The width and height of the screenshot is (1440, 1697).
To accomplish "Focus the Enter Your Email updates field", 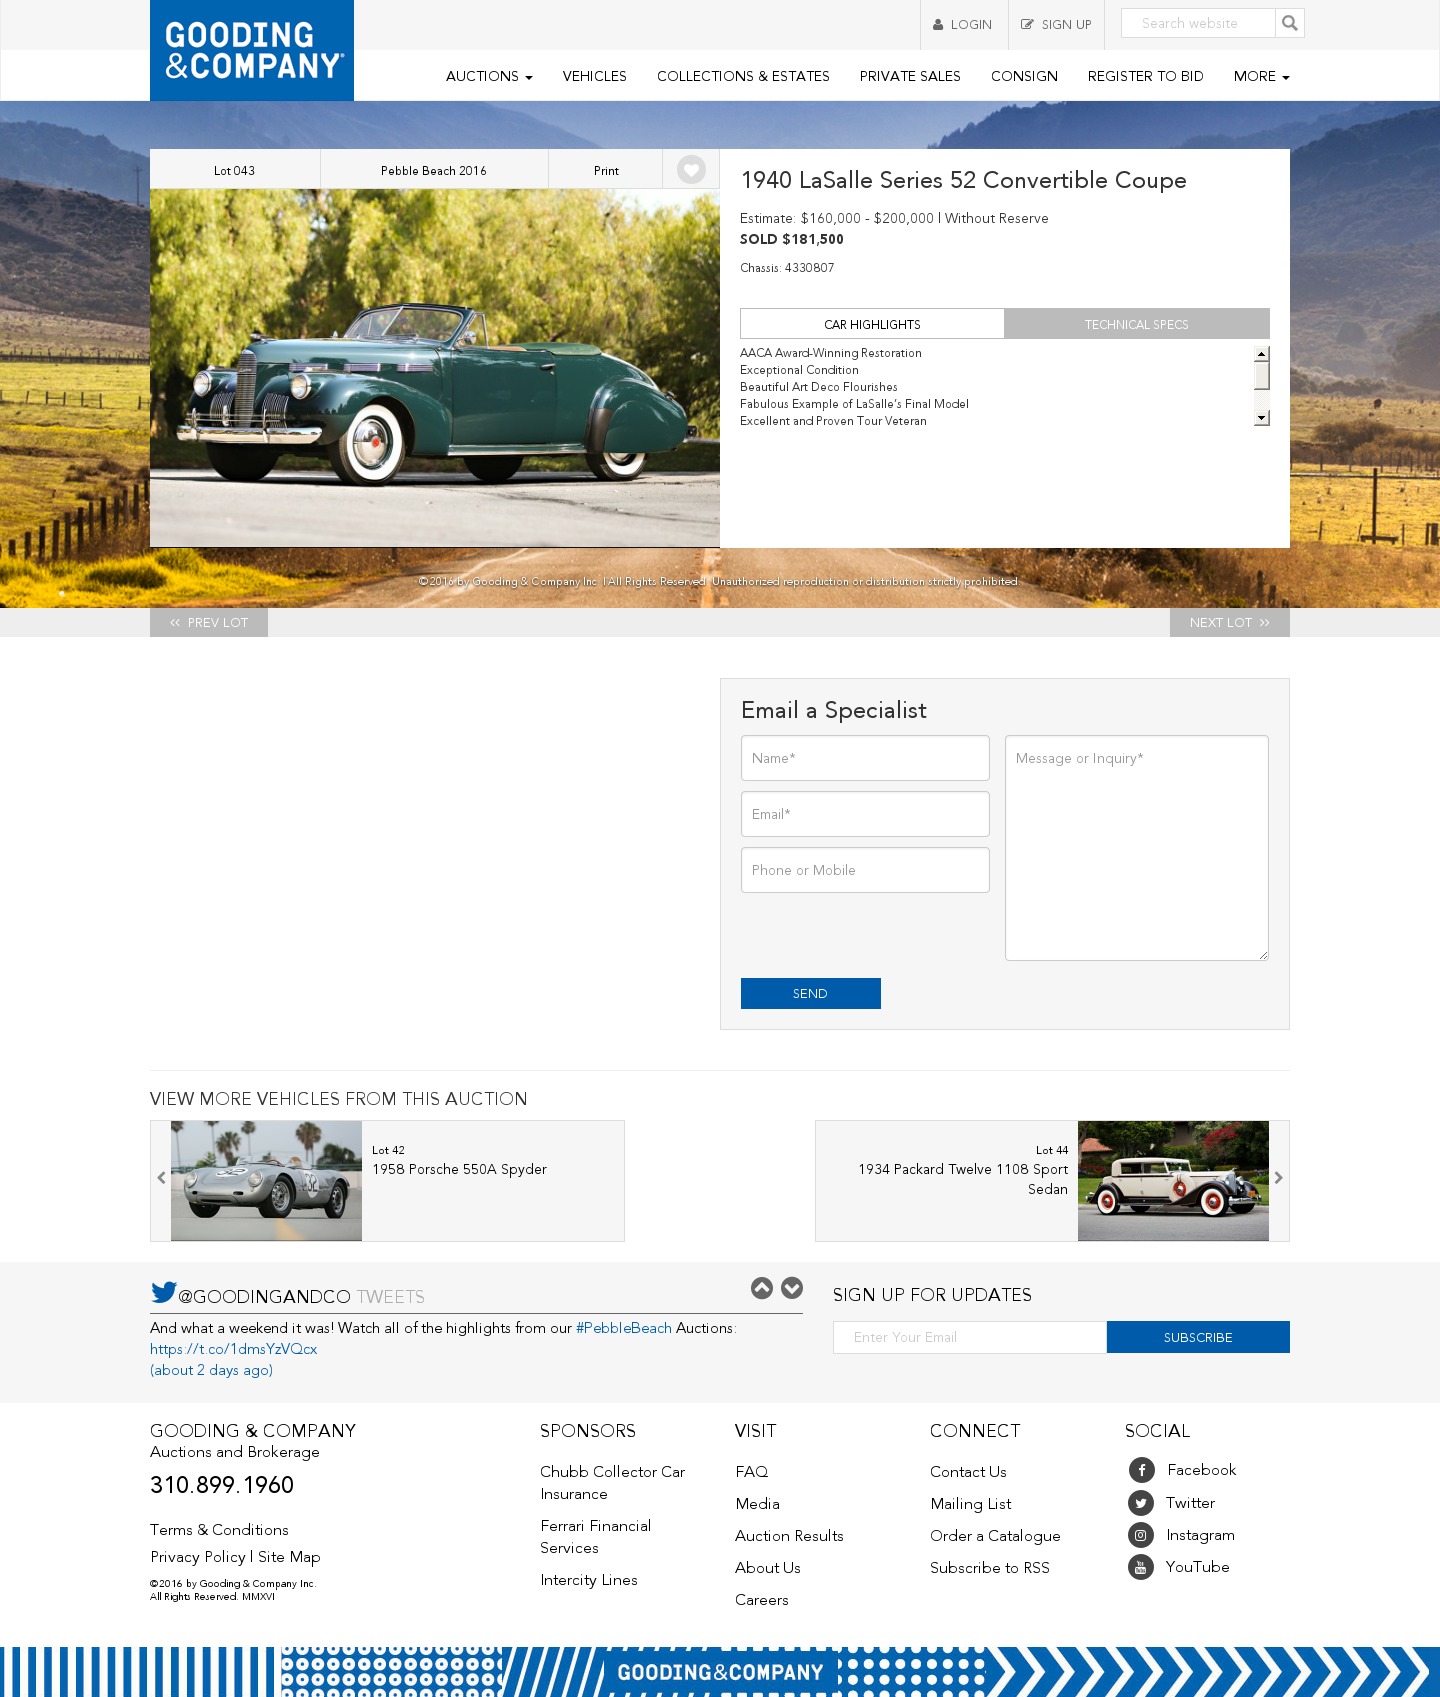I will click(x=970, y=1337).
